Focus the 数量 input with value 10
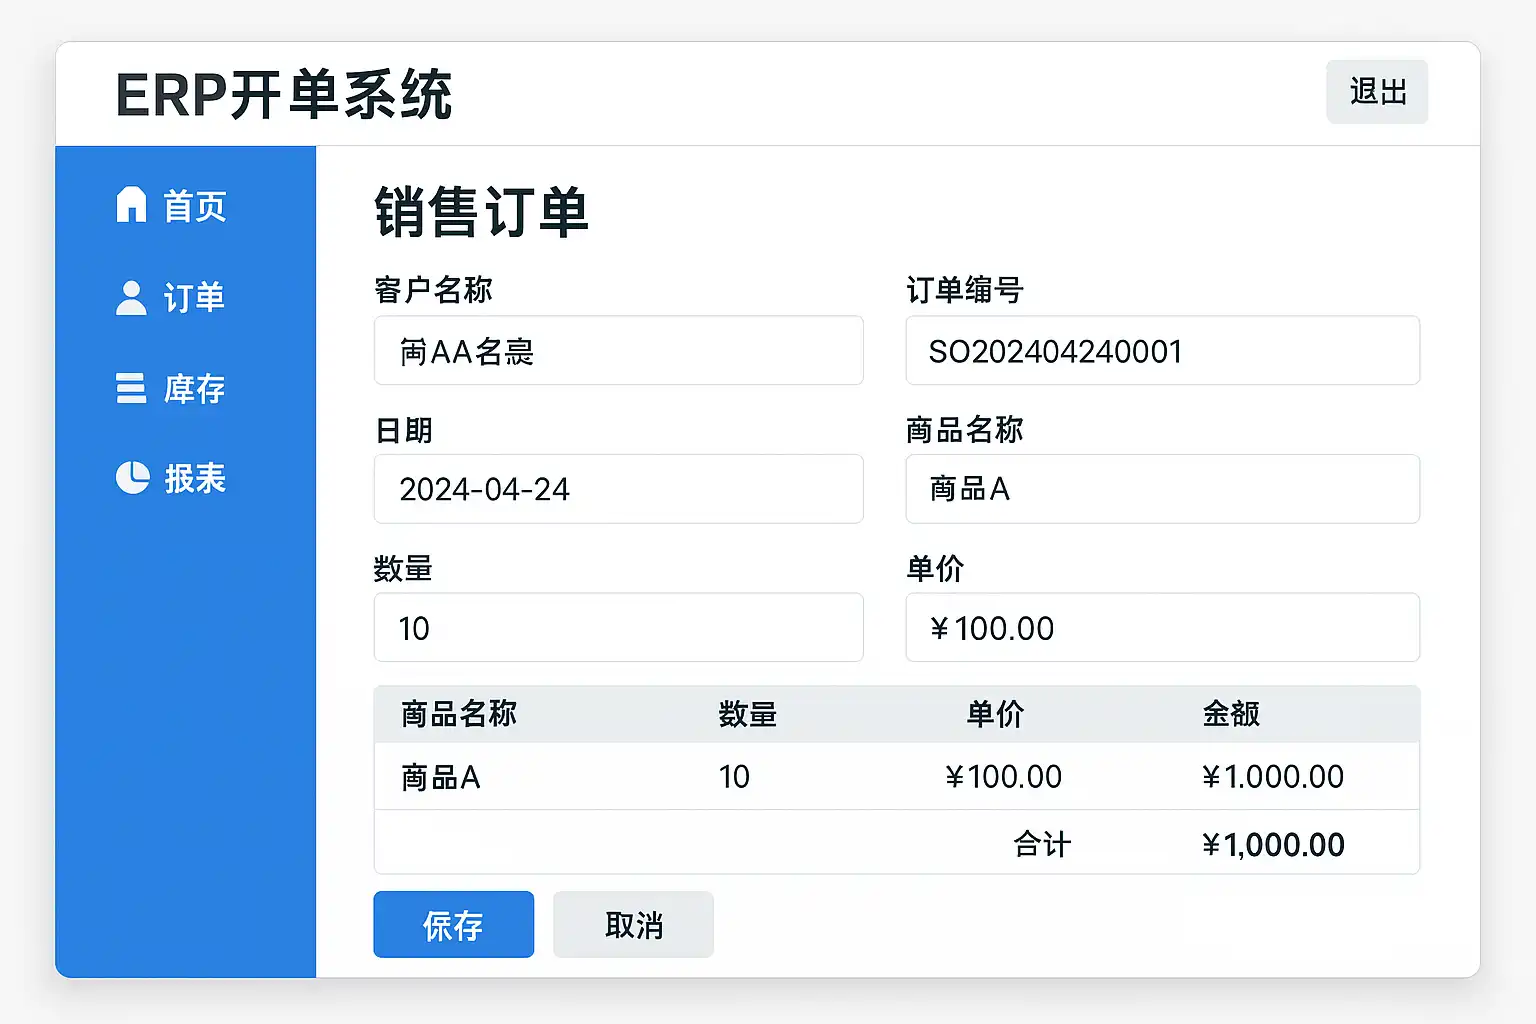This screenshot has height=1024, width=1536. coord(618,628)
